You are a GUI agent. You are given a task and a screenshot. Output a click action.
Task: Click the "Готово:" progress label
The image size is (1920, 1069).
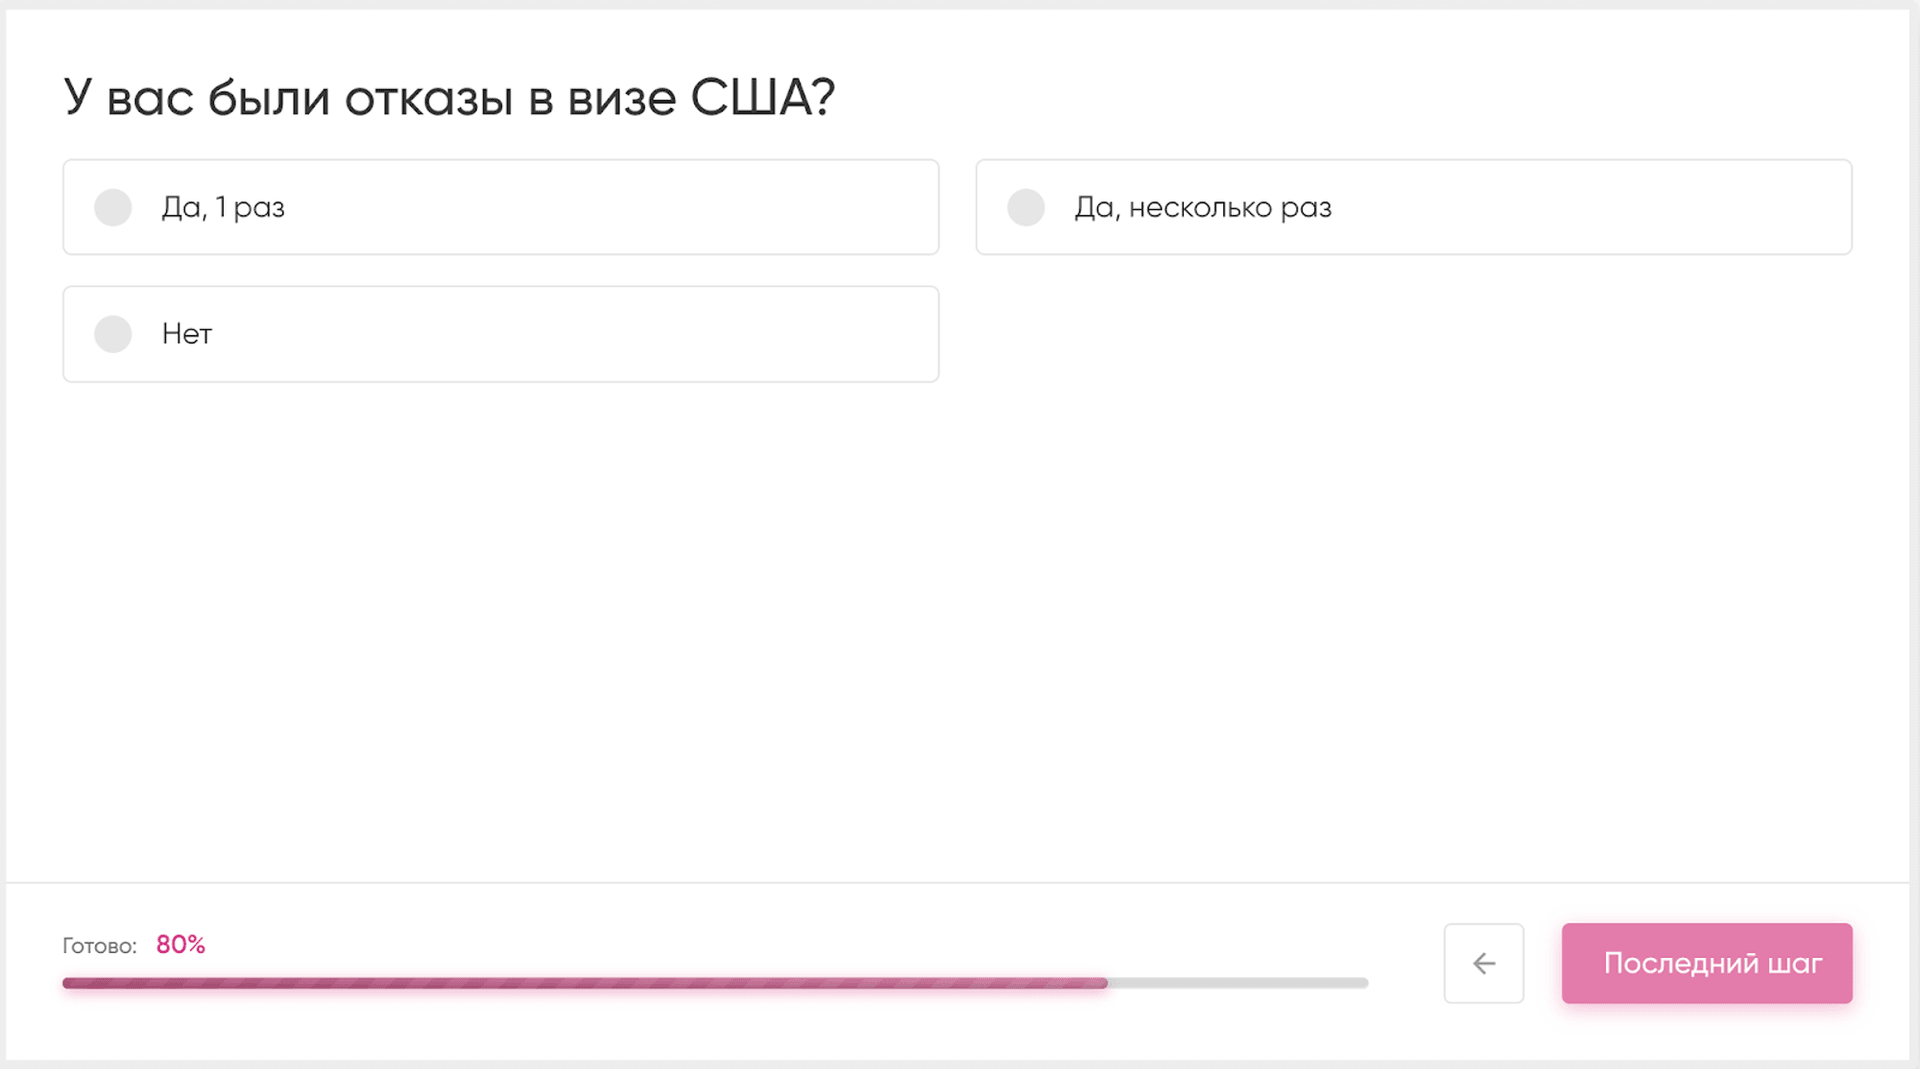point(99,946)
